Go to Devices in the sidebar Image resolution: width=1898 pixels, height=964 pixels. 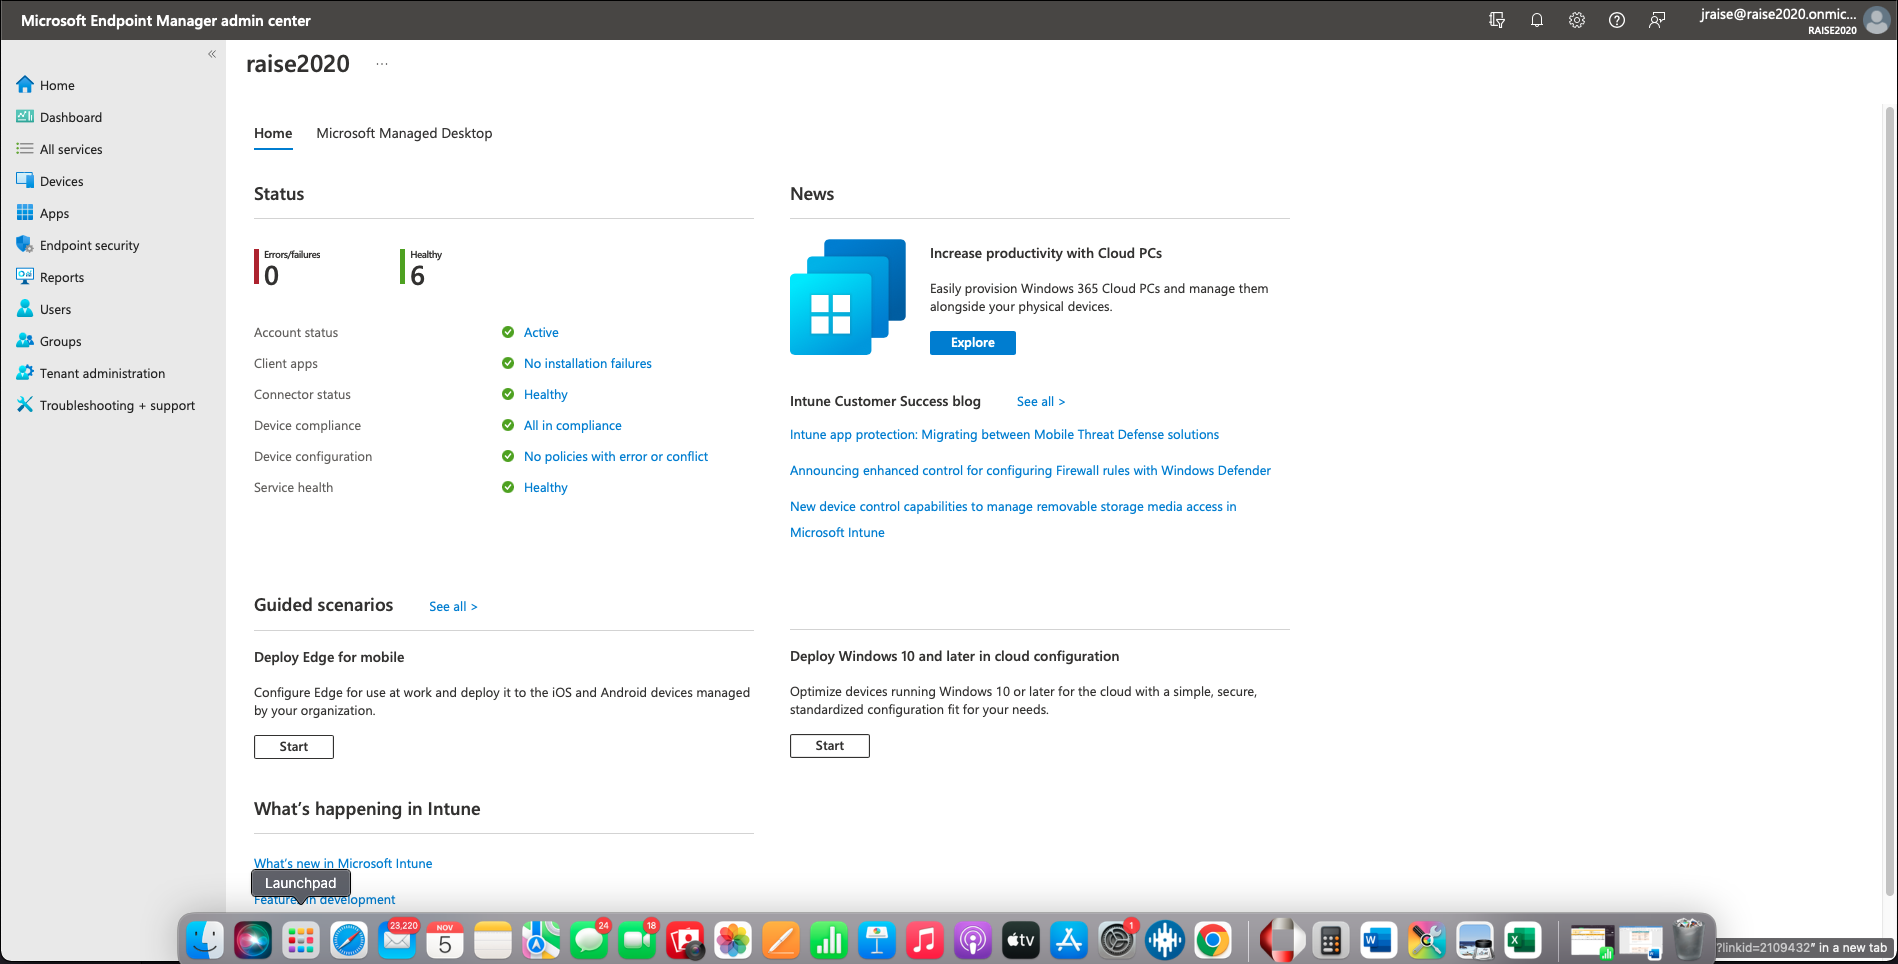pos(61,181)
